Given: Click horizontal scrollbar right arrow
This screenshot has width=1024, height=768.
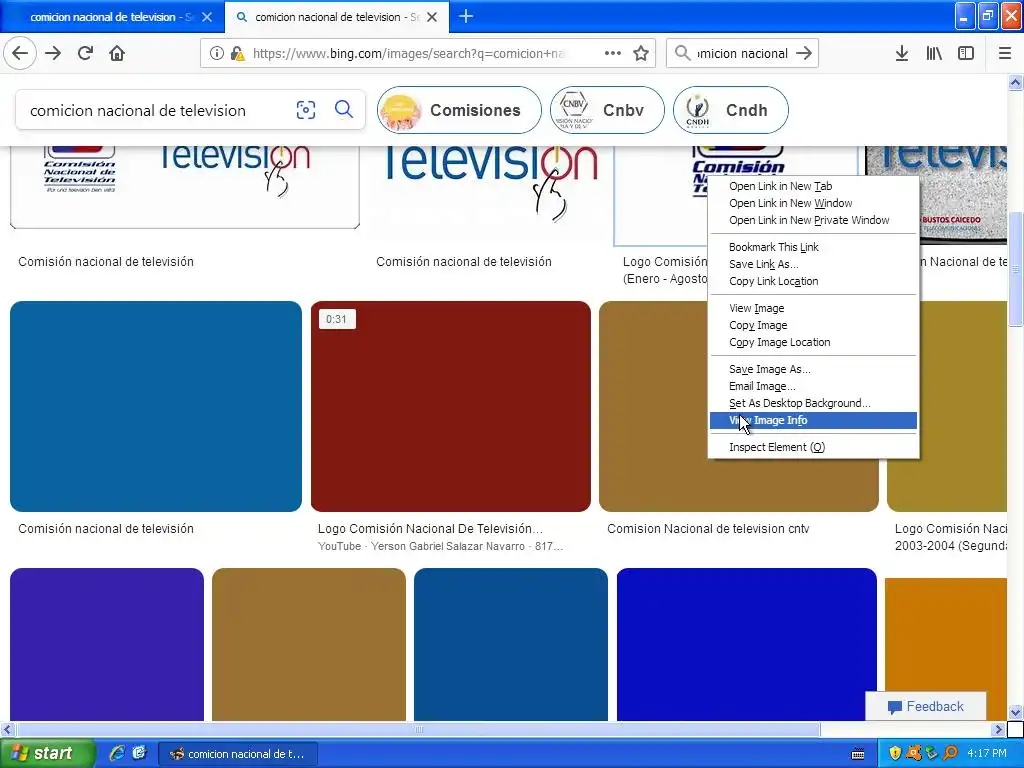Looking at the screenshot, I should [x=999, y=729].
